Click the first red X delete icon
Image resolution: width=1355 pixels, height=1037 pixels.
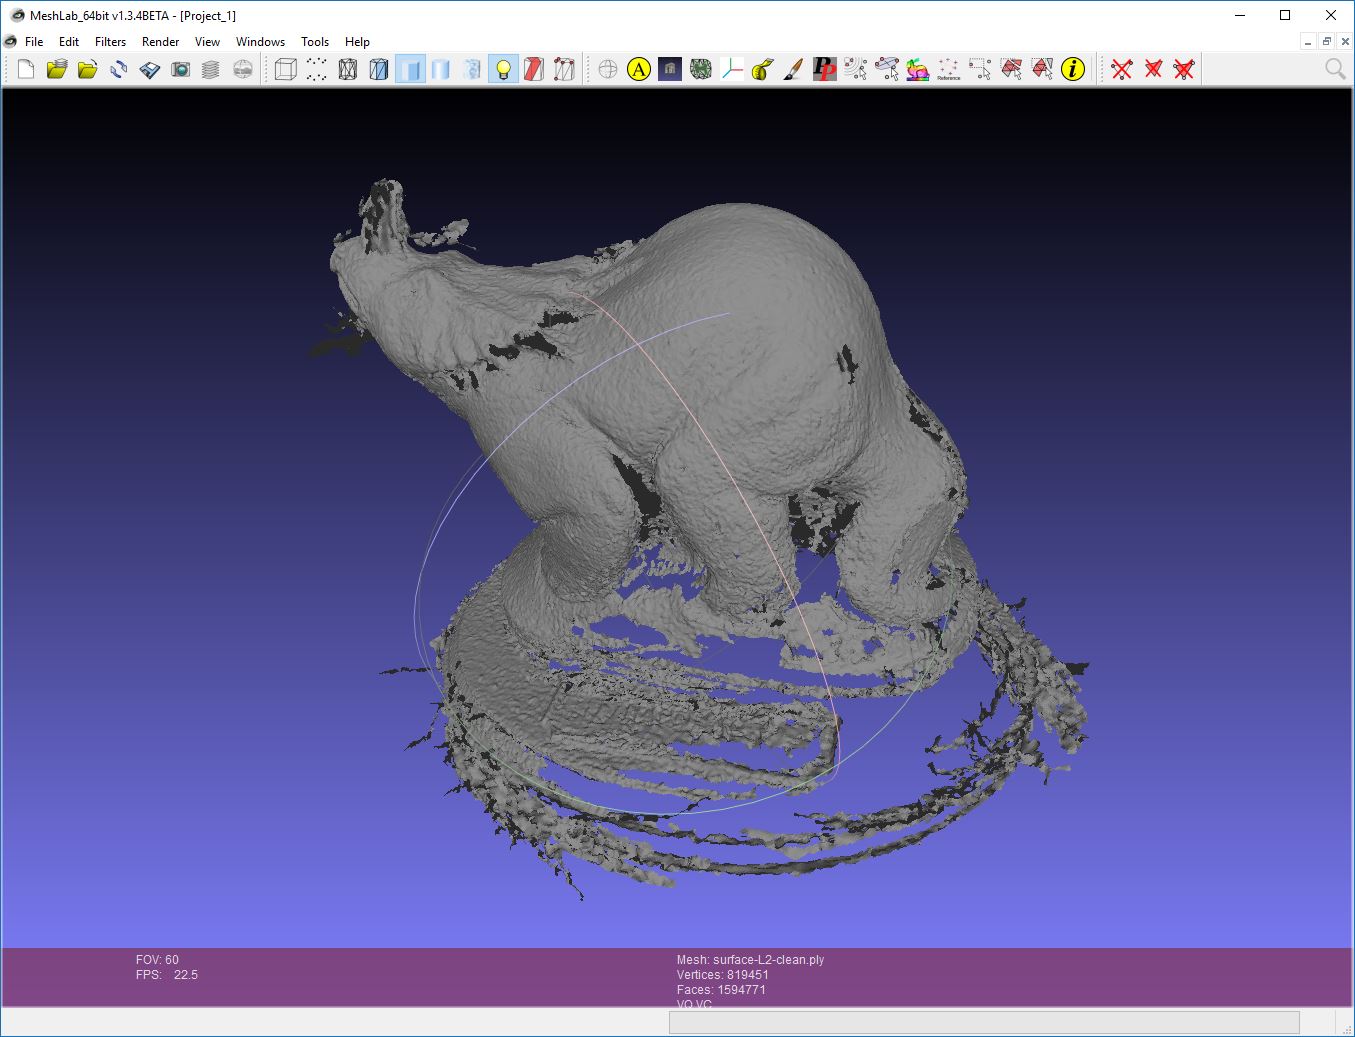point(1122,69)
